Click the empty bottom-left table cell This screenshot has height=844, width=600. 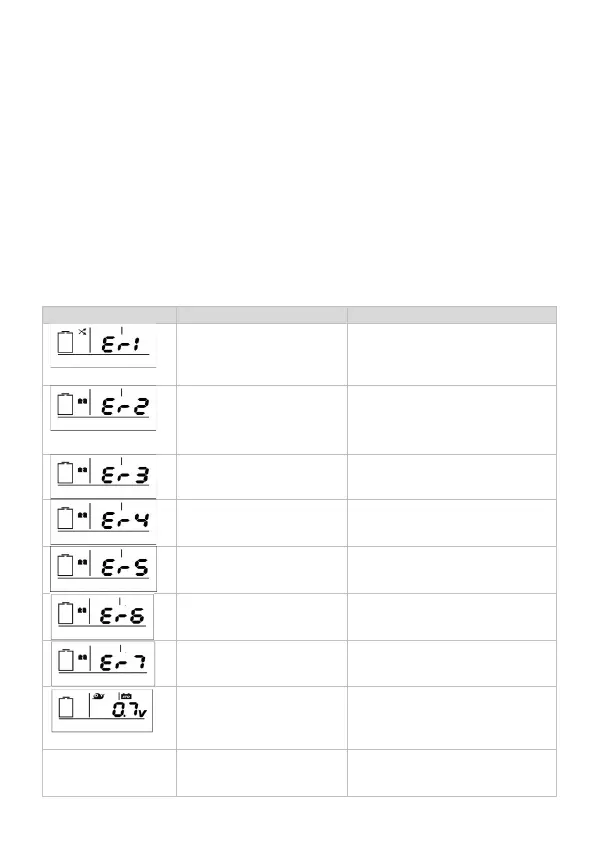coord(109,773)
